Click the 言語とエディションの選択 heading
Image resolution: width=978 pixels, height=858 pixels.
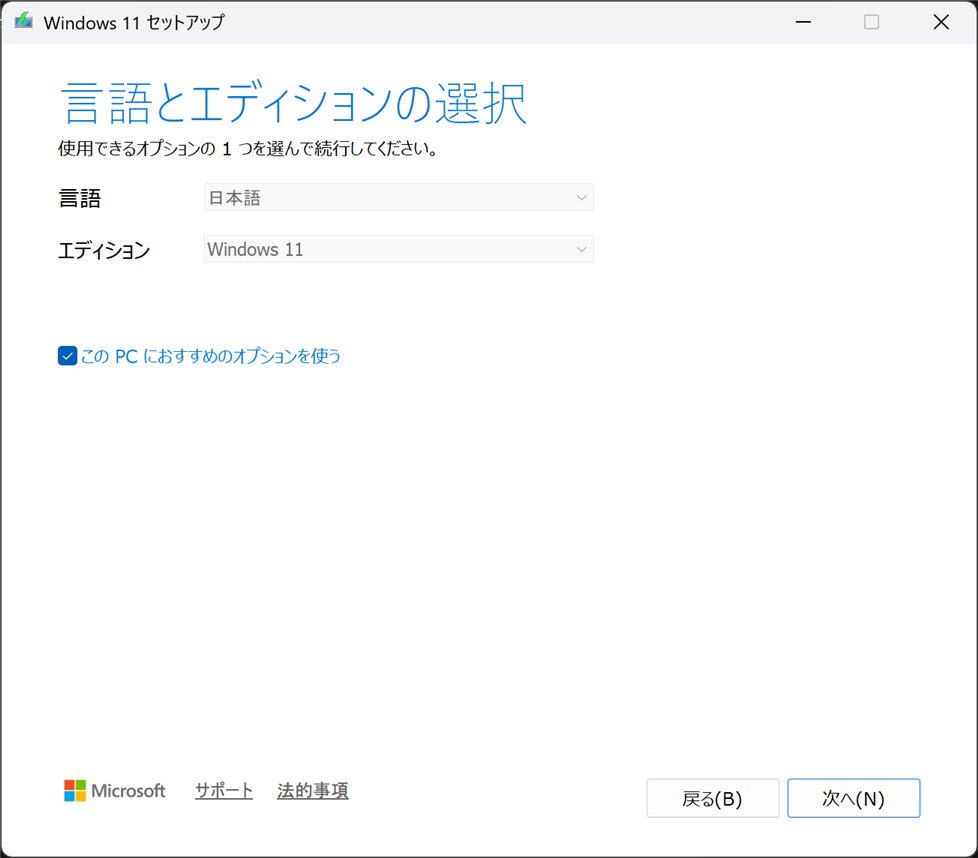(294, 104)
